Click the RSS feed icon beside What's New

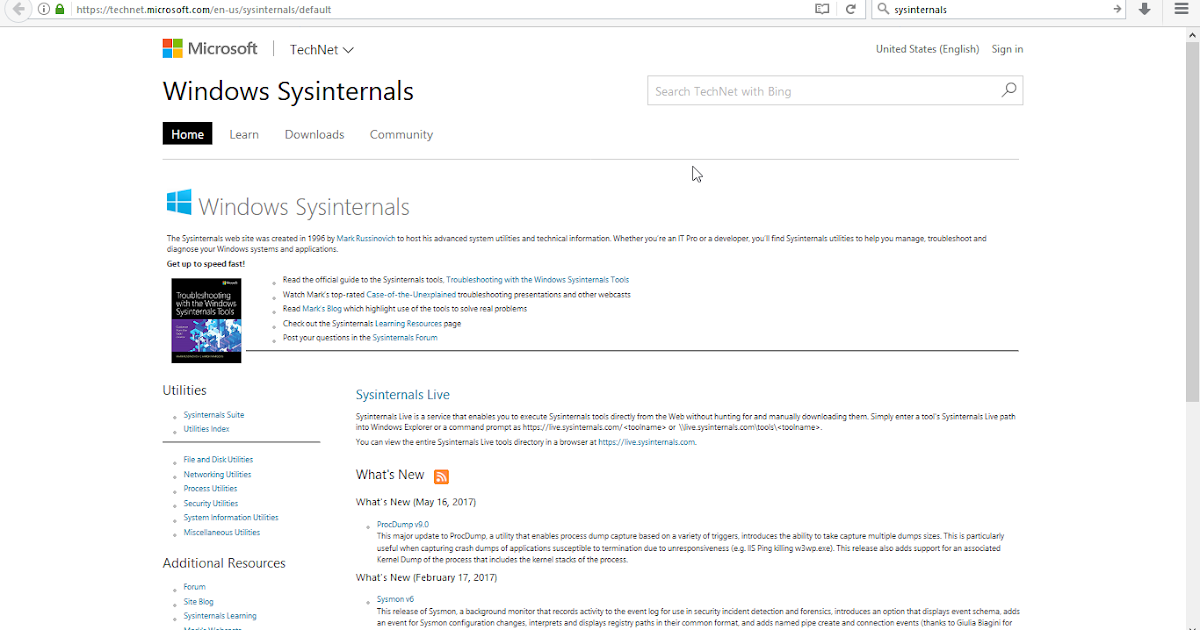[x=441, y=476]
